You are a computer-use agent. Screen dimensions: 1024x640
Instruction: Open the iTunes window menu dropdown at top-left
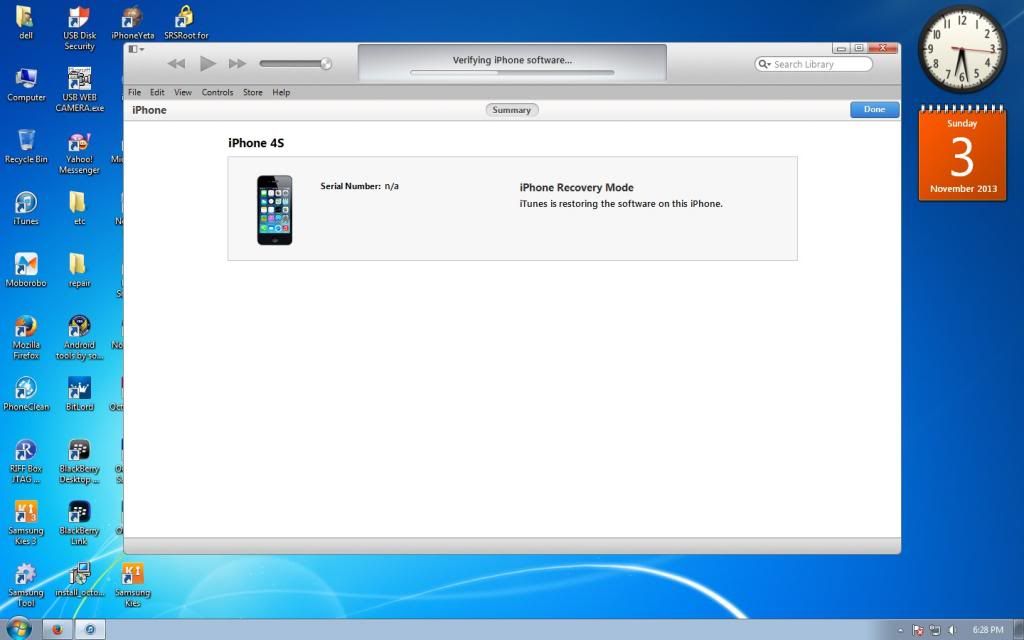137,49
